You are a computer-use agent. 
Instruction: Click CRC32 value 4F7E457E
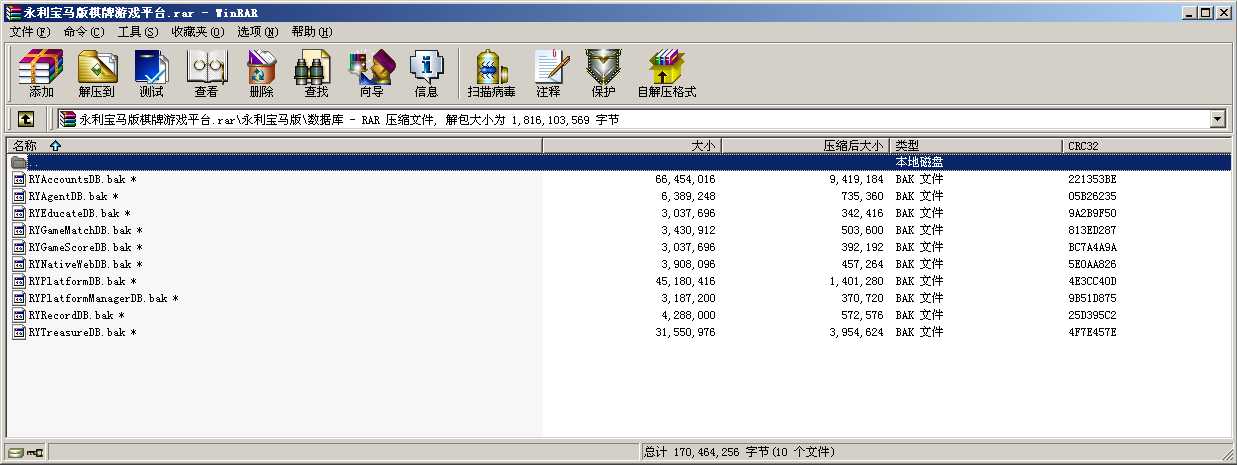[1092, 332]
